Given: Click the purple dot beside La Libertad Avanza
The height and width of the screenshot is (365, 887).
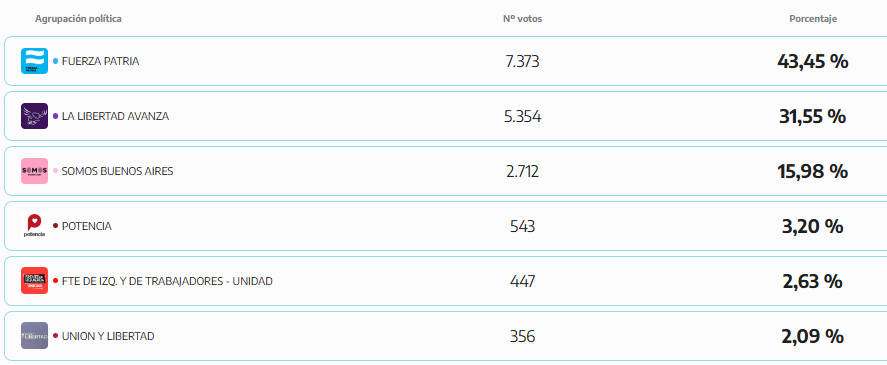Looking at the screenshot, I should tap(55, 116).
